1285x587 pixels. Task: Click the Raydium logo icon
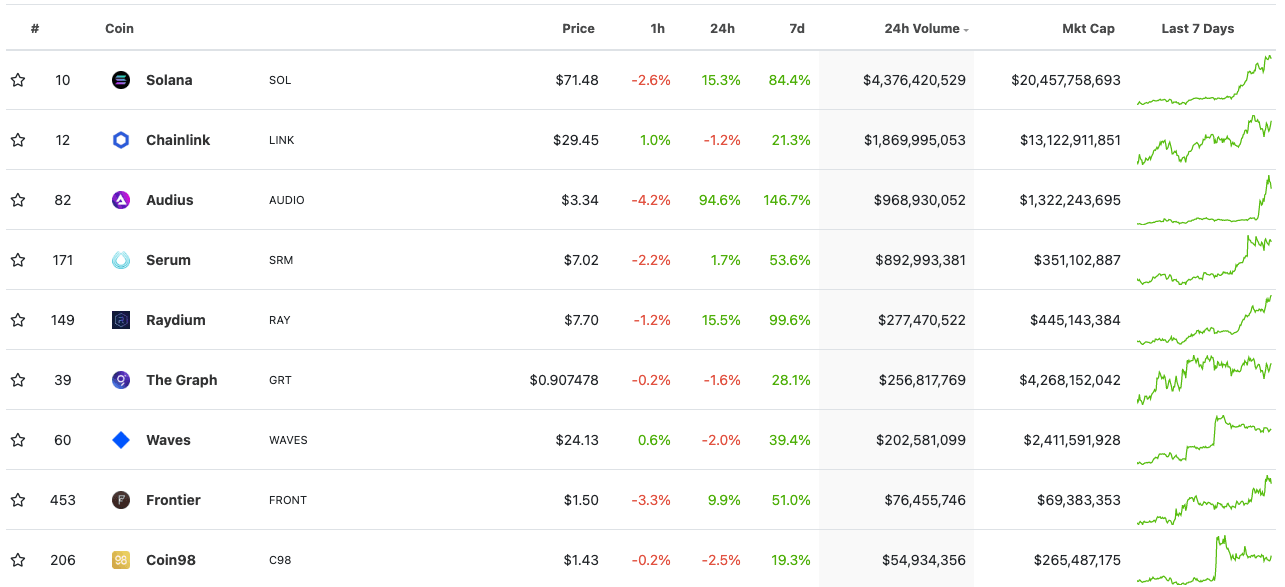coord(121,320)
